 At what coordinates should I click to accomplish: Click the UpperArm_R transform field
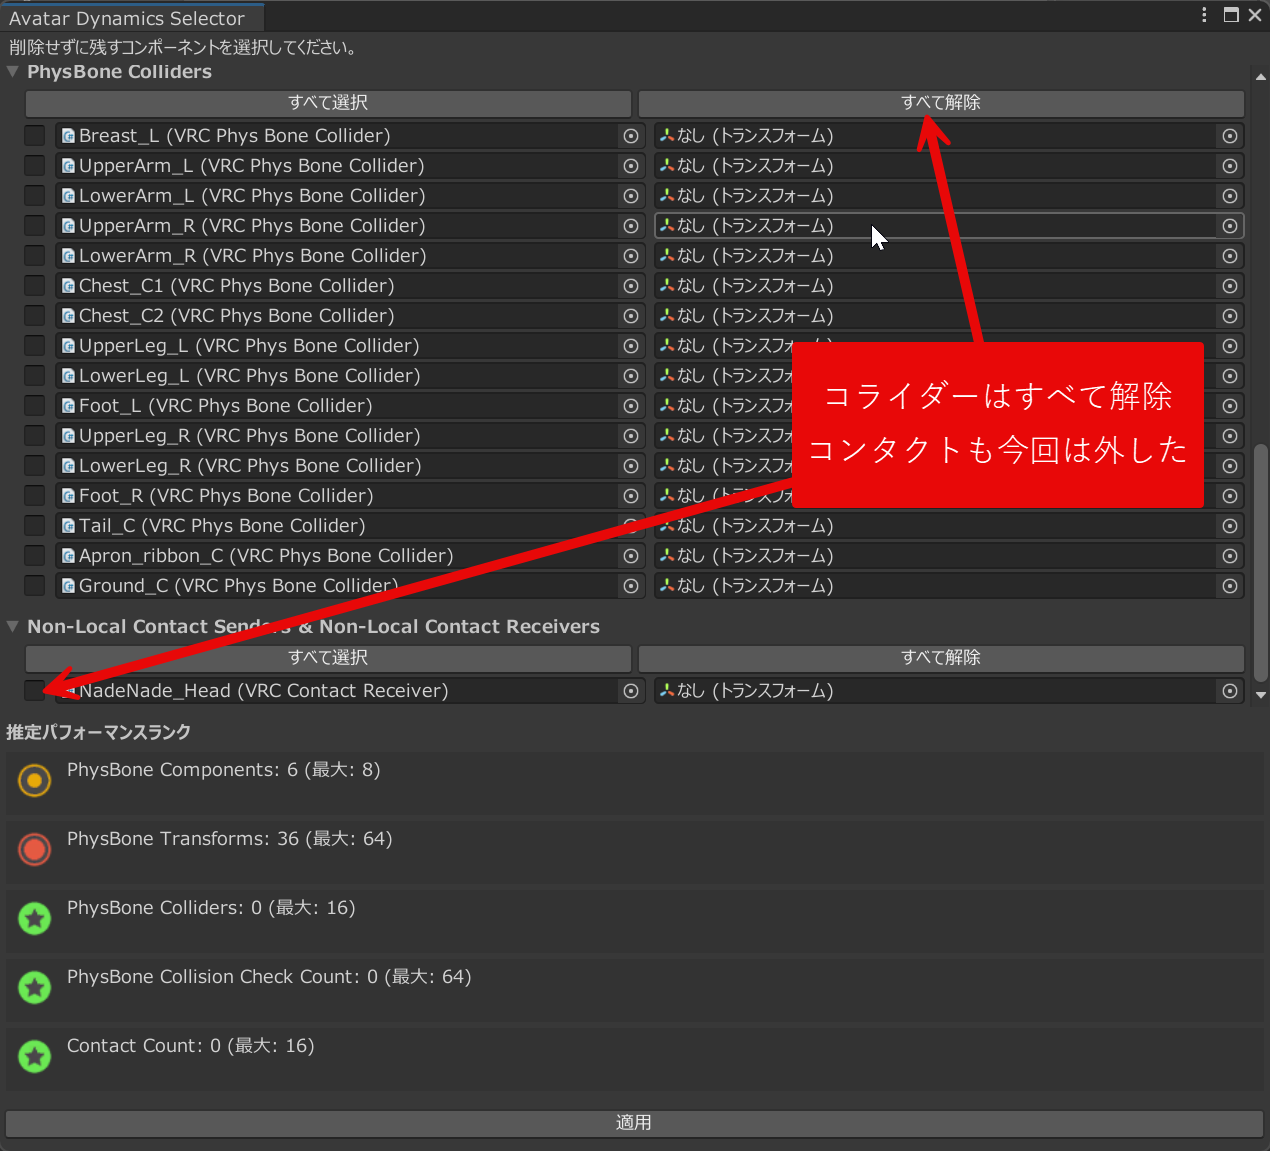click(x=935, y=226)
